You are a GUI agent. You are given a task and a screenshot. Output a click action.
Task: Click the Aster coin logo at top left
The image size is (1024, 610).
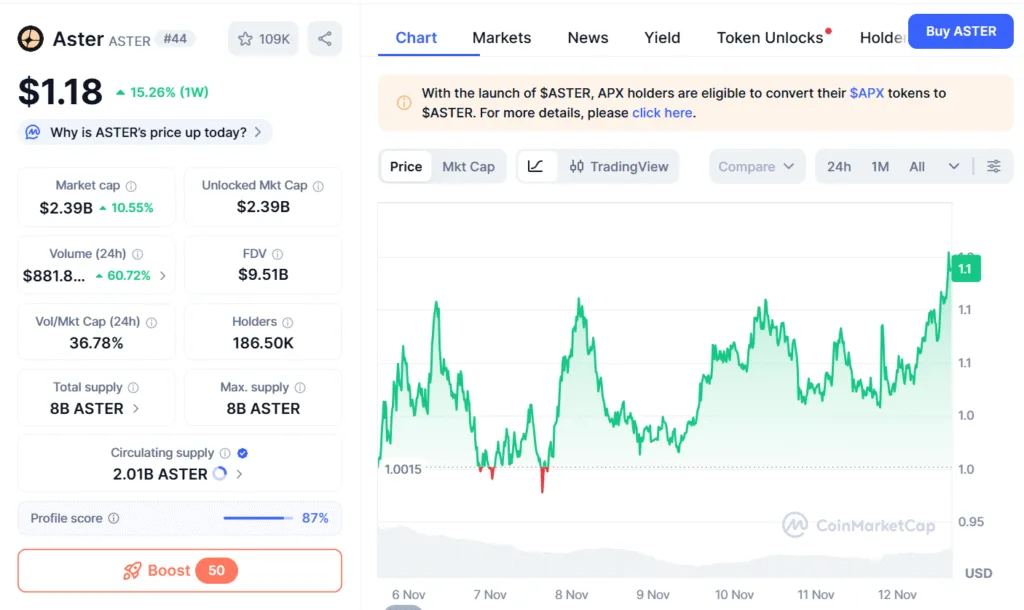(29, 39)
